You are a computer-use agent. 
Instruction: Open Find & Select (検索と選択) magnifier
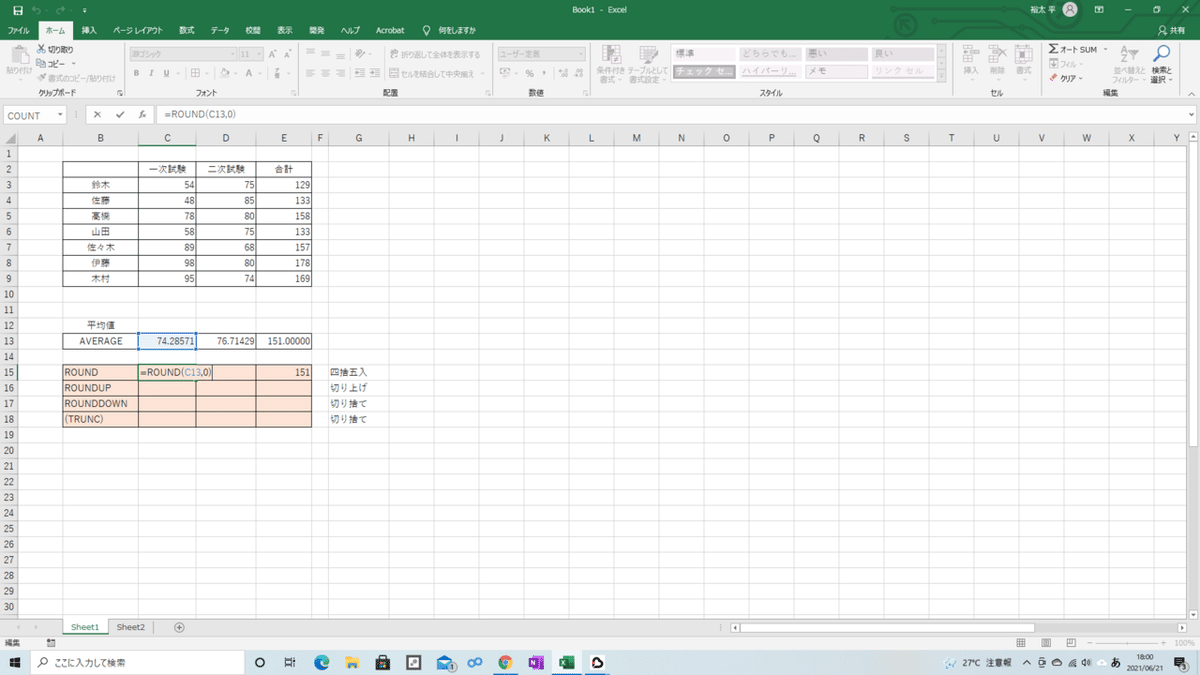tap(1162, 54)
